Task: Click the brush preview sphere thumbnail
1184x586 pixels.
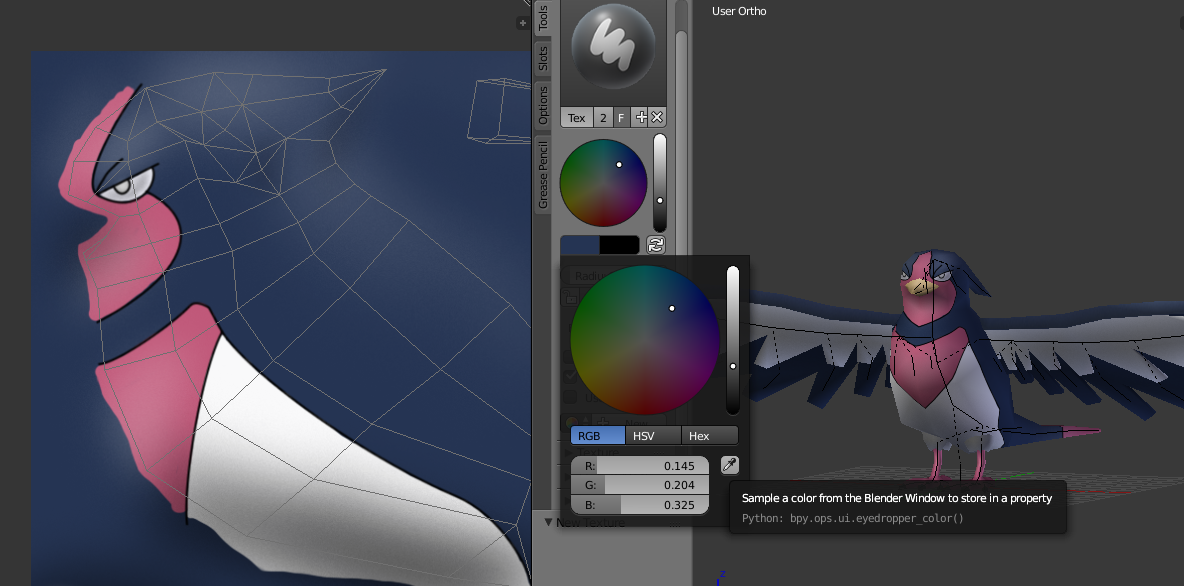Action: [613, 47]
